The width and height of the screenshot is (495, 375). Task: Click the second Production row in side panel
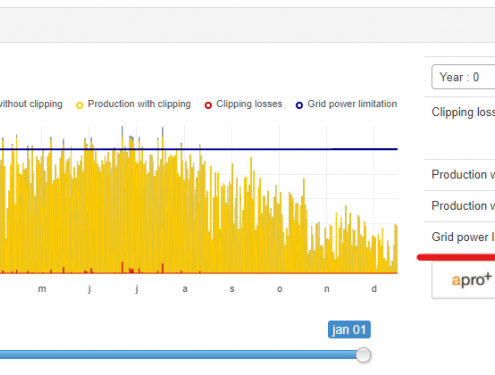[460, 206]
